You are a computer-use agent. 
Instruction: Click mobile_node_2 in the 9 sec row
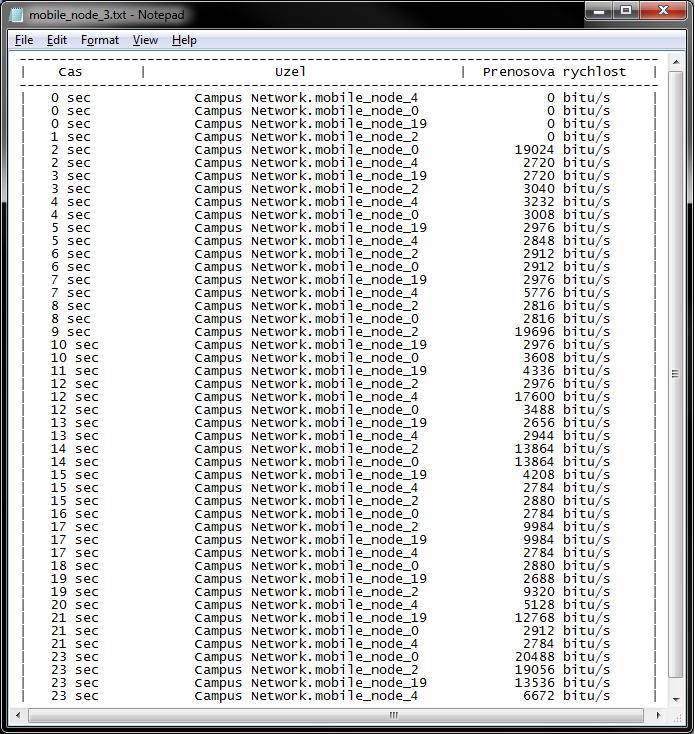366,332
